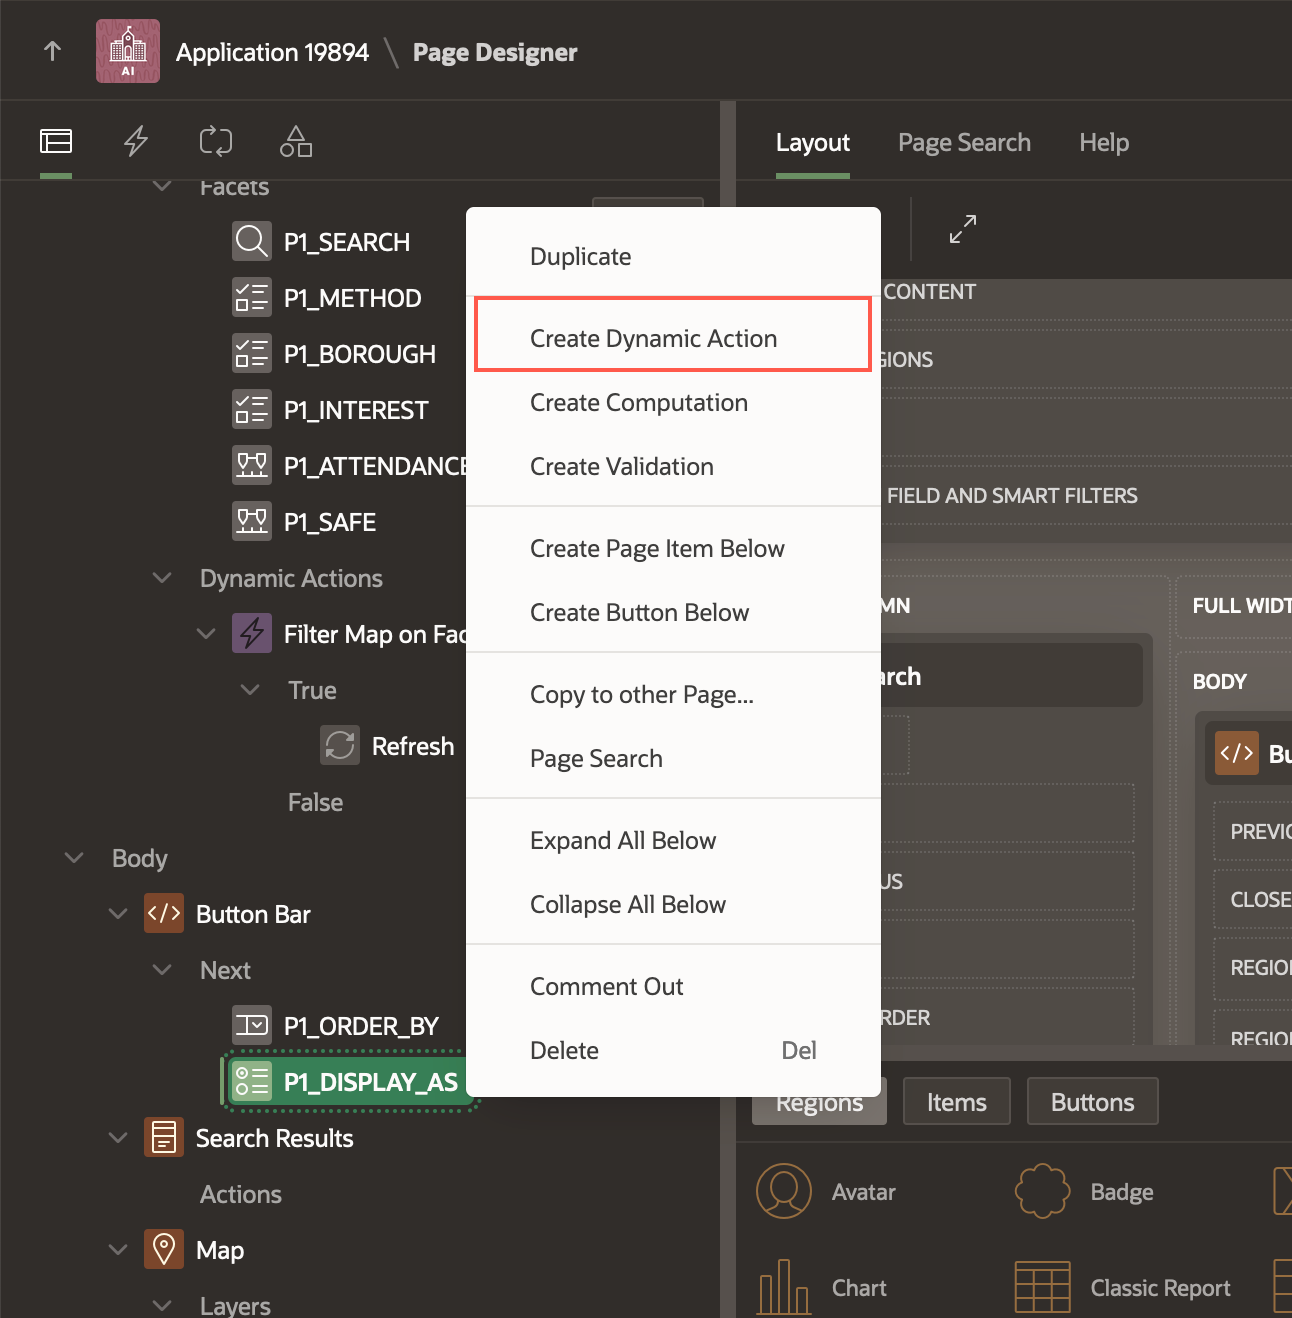
Task: Select the Avatar region icon
Action: click(784, 1191)
